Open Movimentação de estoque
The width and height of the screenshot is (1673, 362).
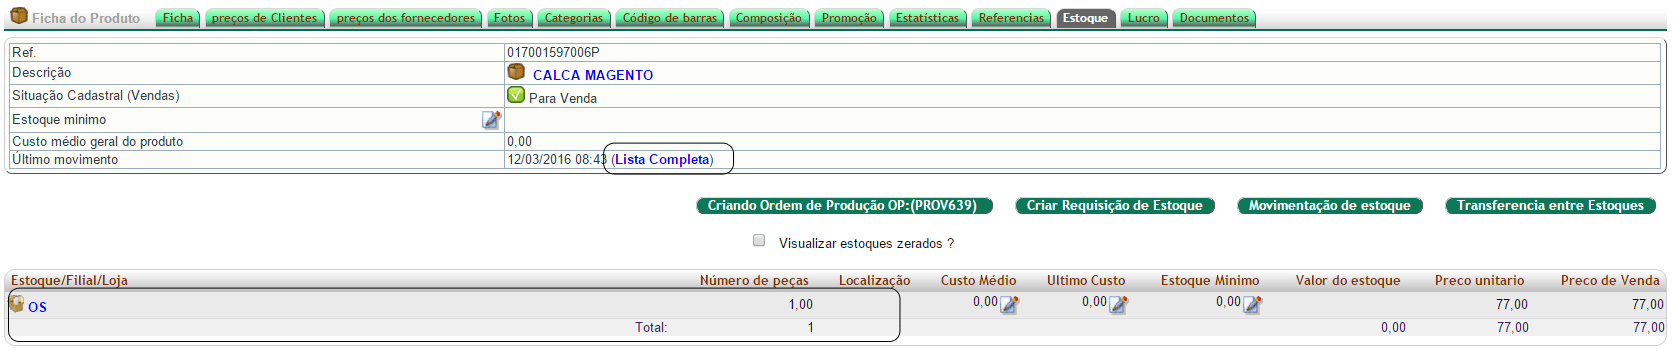(x=1330, y=205)
